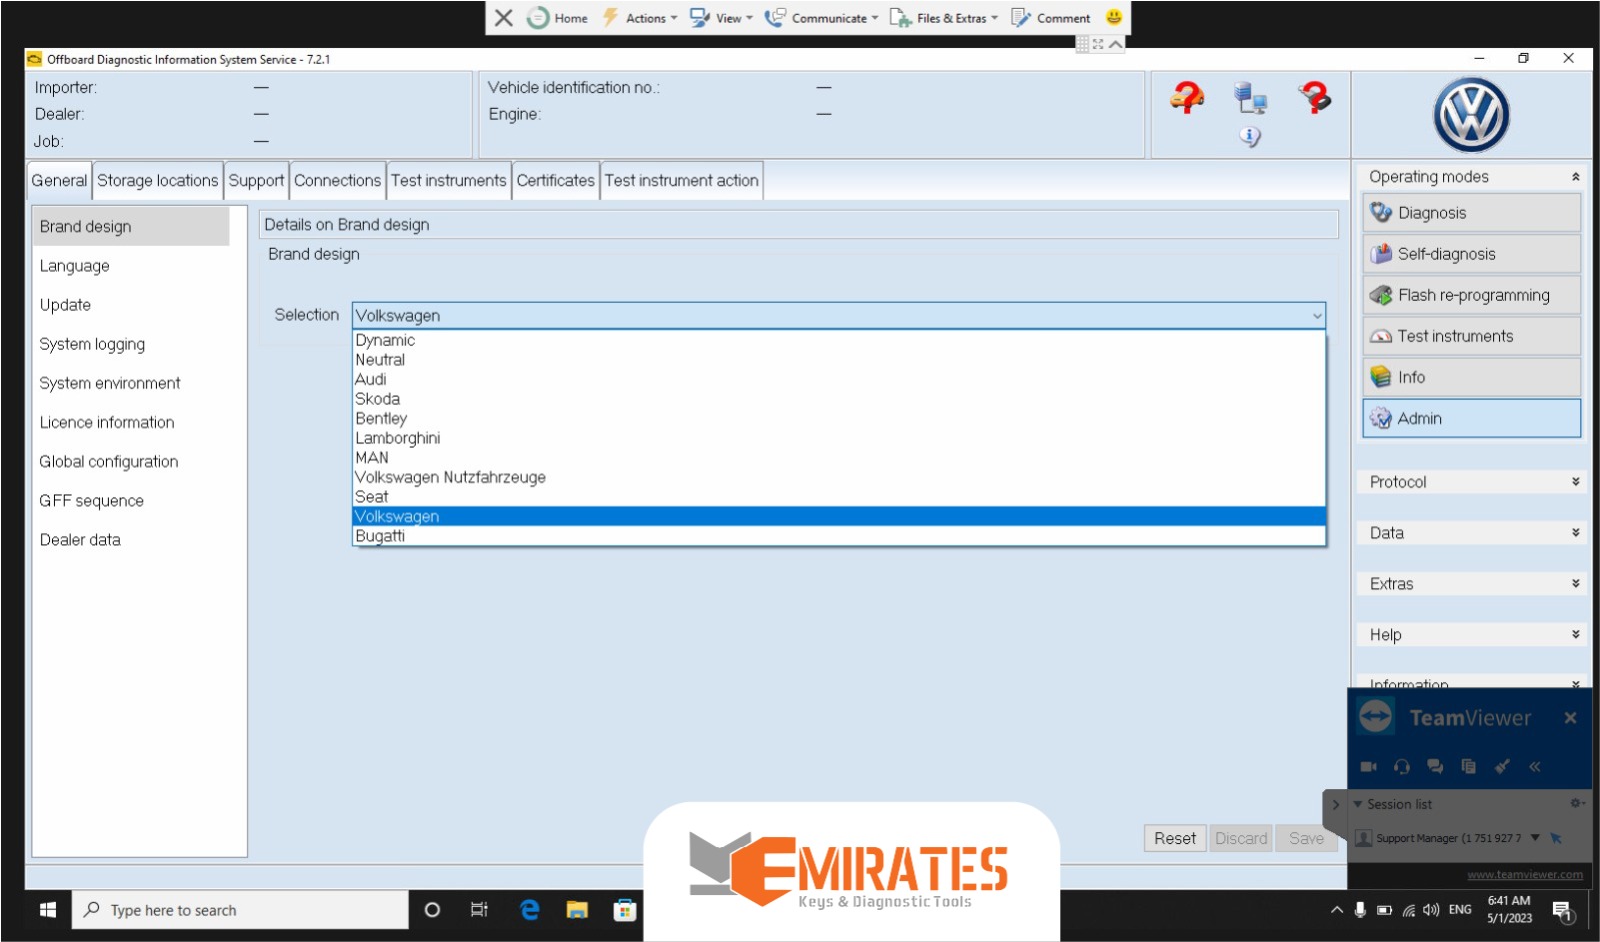Image resolution: width=1600 pixels, height=942 pixels.
Task: Click the smiley feedback icon in TeamViewer toolbar
Action: [1114, 17]
